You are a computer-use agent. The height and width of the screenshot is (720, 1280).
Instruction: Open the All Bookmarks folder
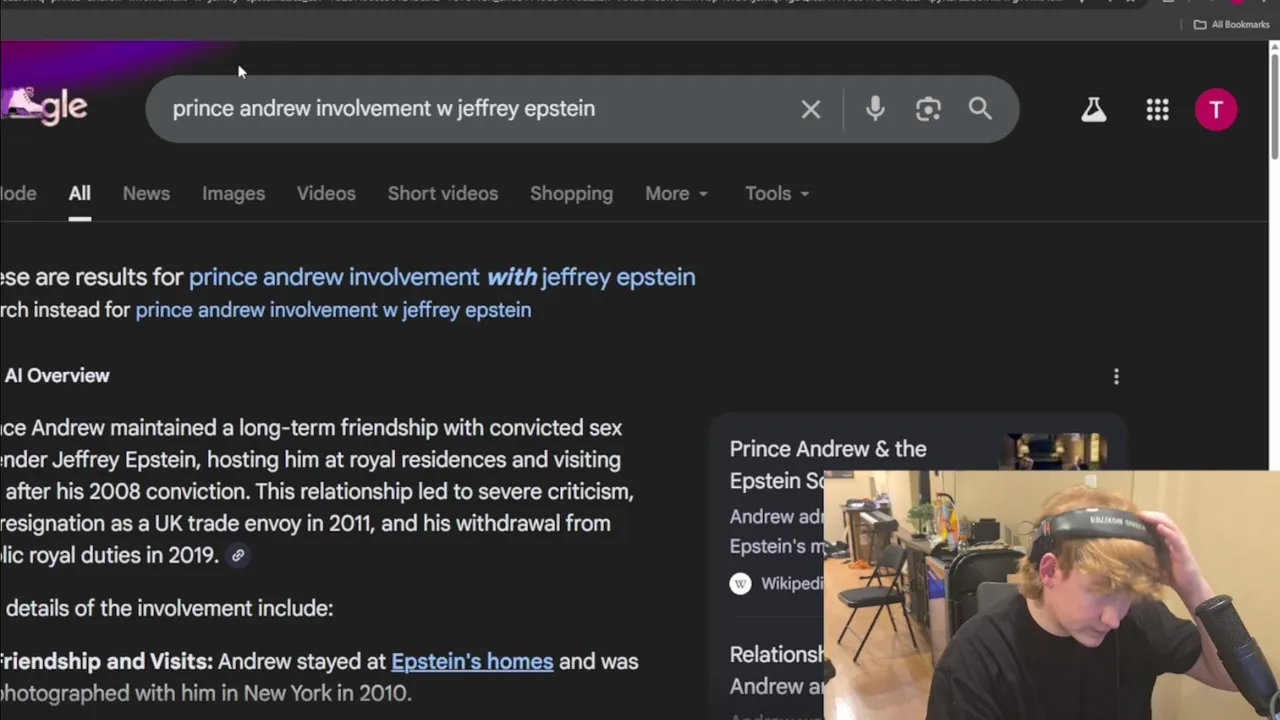point(1232,24)
